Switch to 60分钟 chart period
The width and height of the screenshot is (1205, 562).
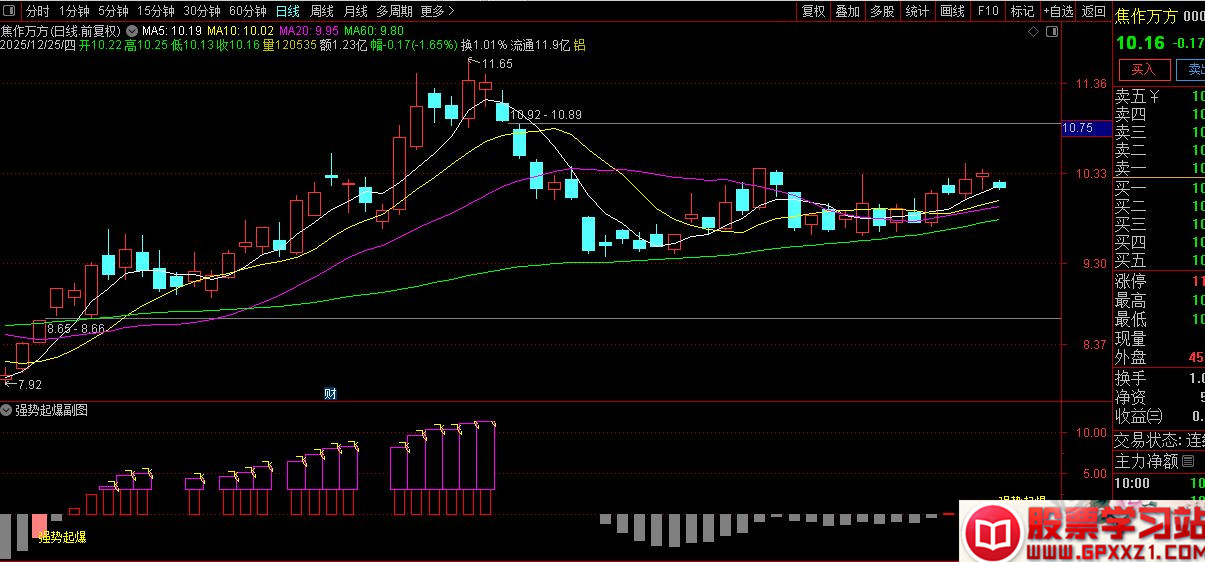point(247,11)
